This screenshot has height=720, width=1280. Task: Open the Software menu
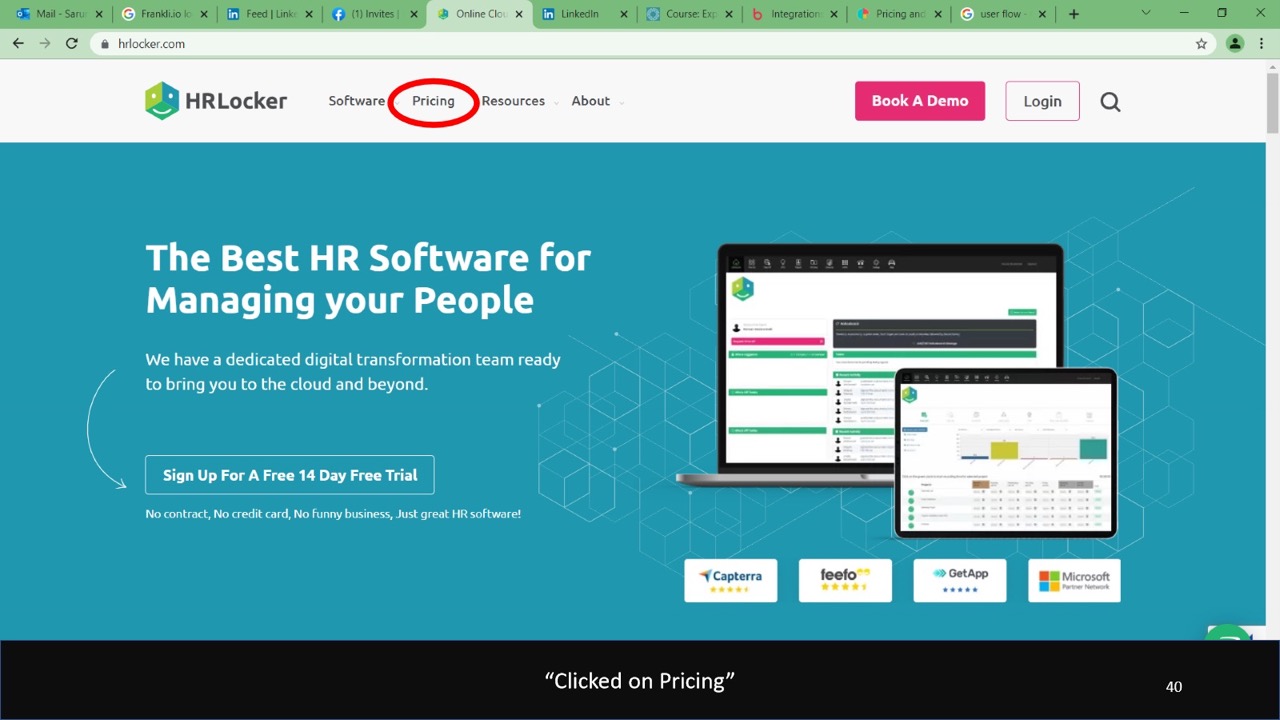[357, 101]
